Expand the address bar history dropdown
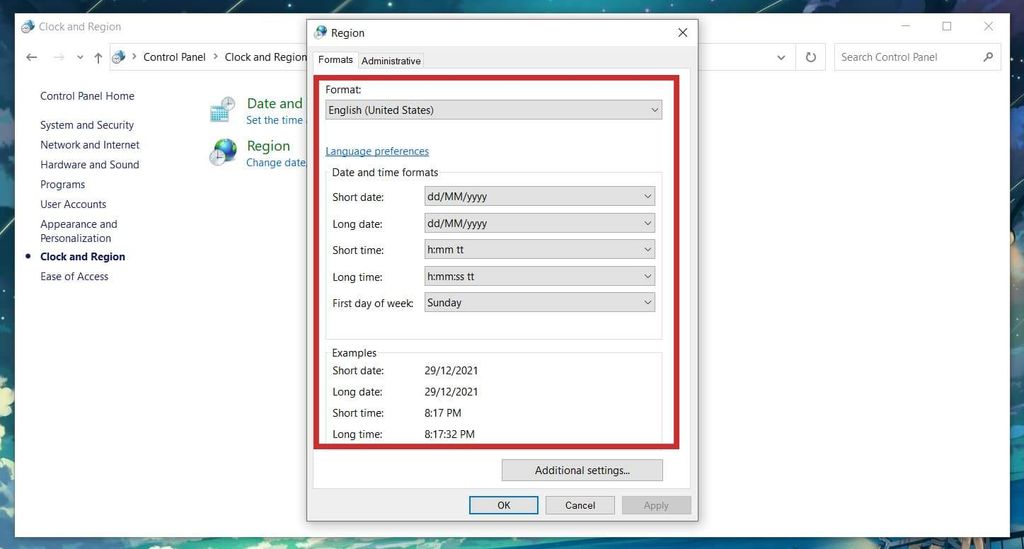Screen dimensions: 1024x549 [x=781, y=58]
